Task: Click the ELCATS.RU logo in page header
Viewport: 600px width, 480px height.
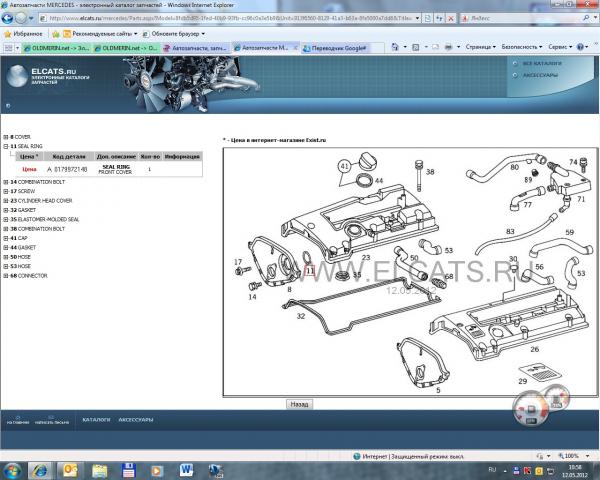Action: 48,76
